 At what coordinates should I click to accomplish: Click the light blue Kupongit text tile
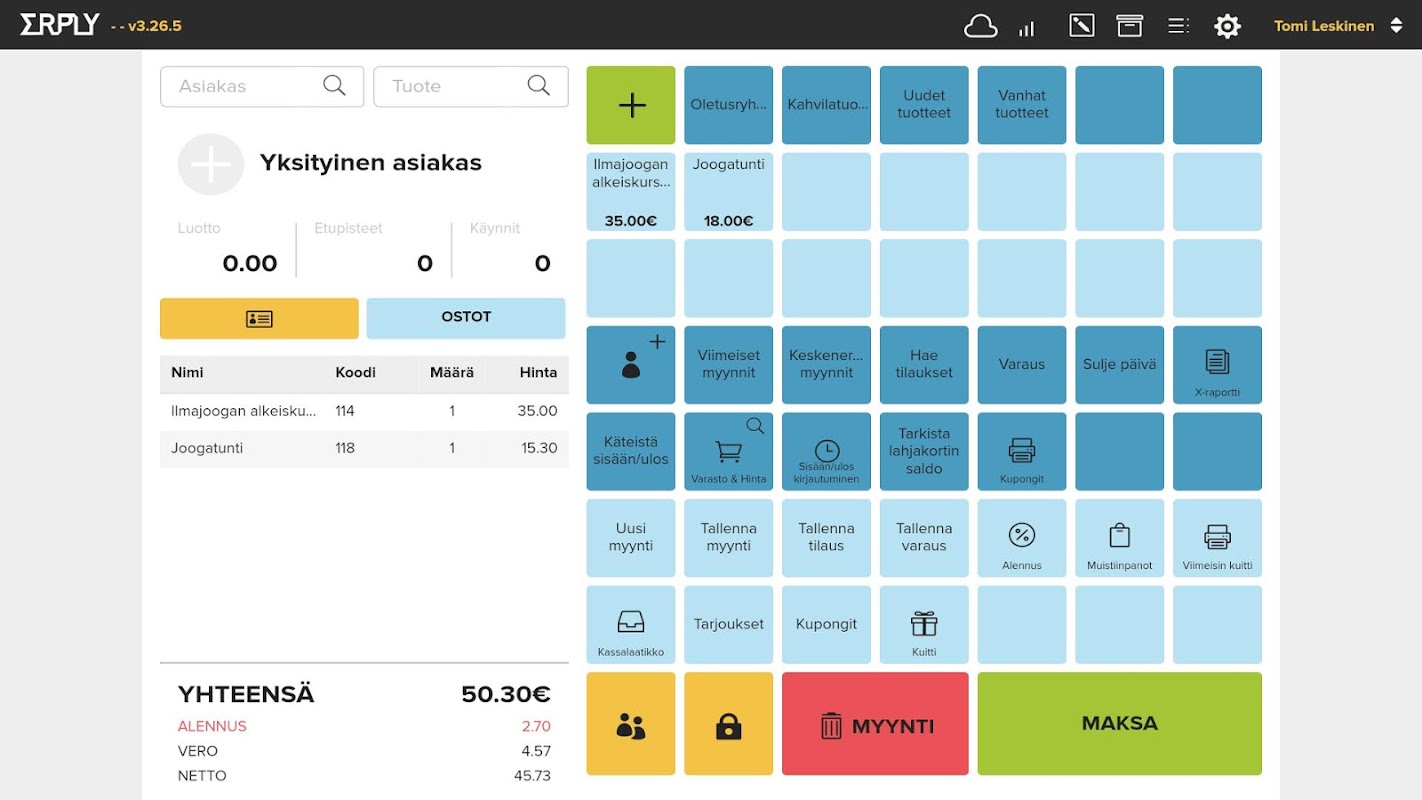(x=827, y=625)
